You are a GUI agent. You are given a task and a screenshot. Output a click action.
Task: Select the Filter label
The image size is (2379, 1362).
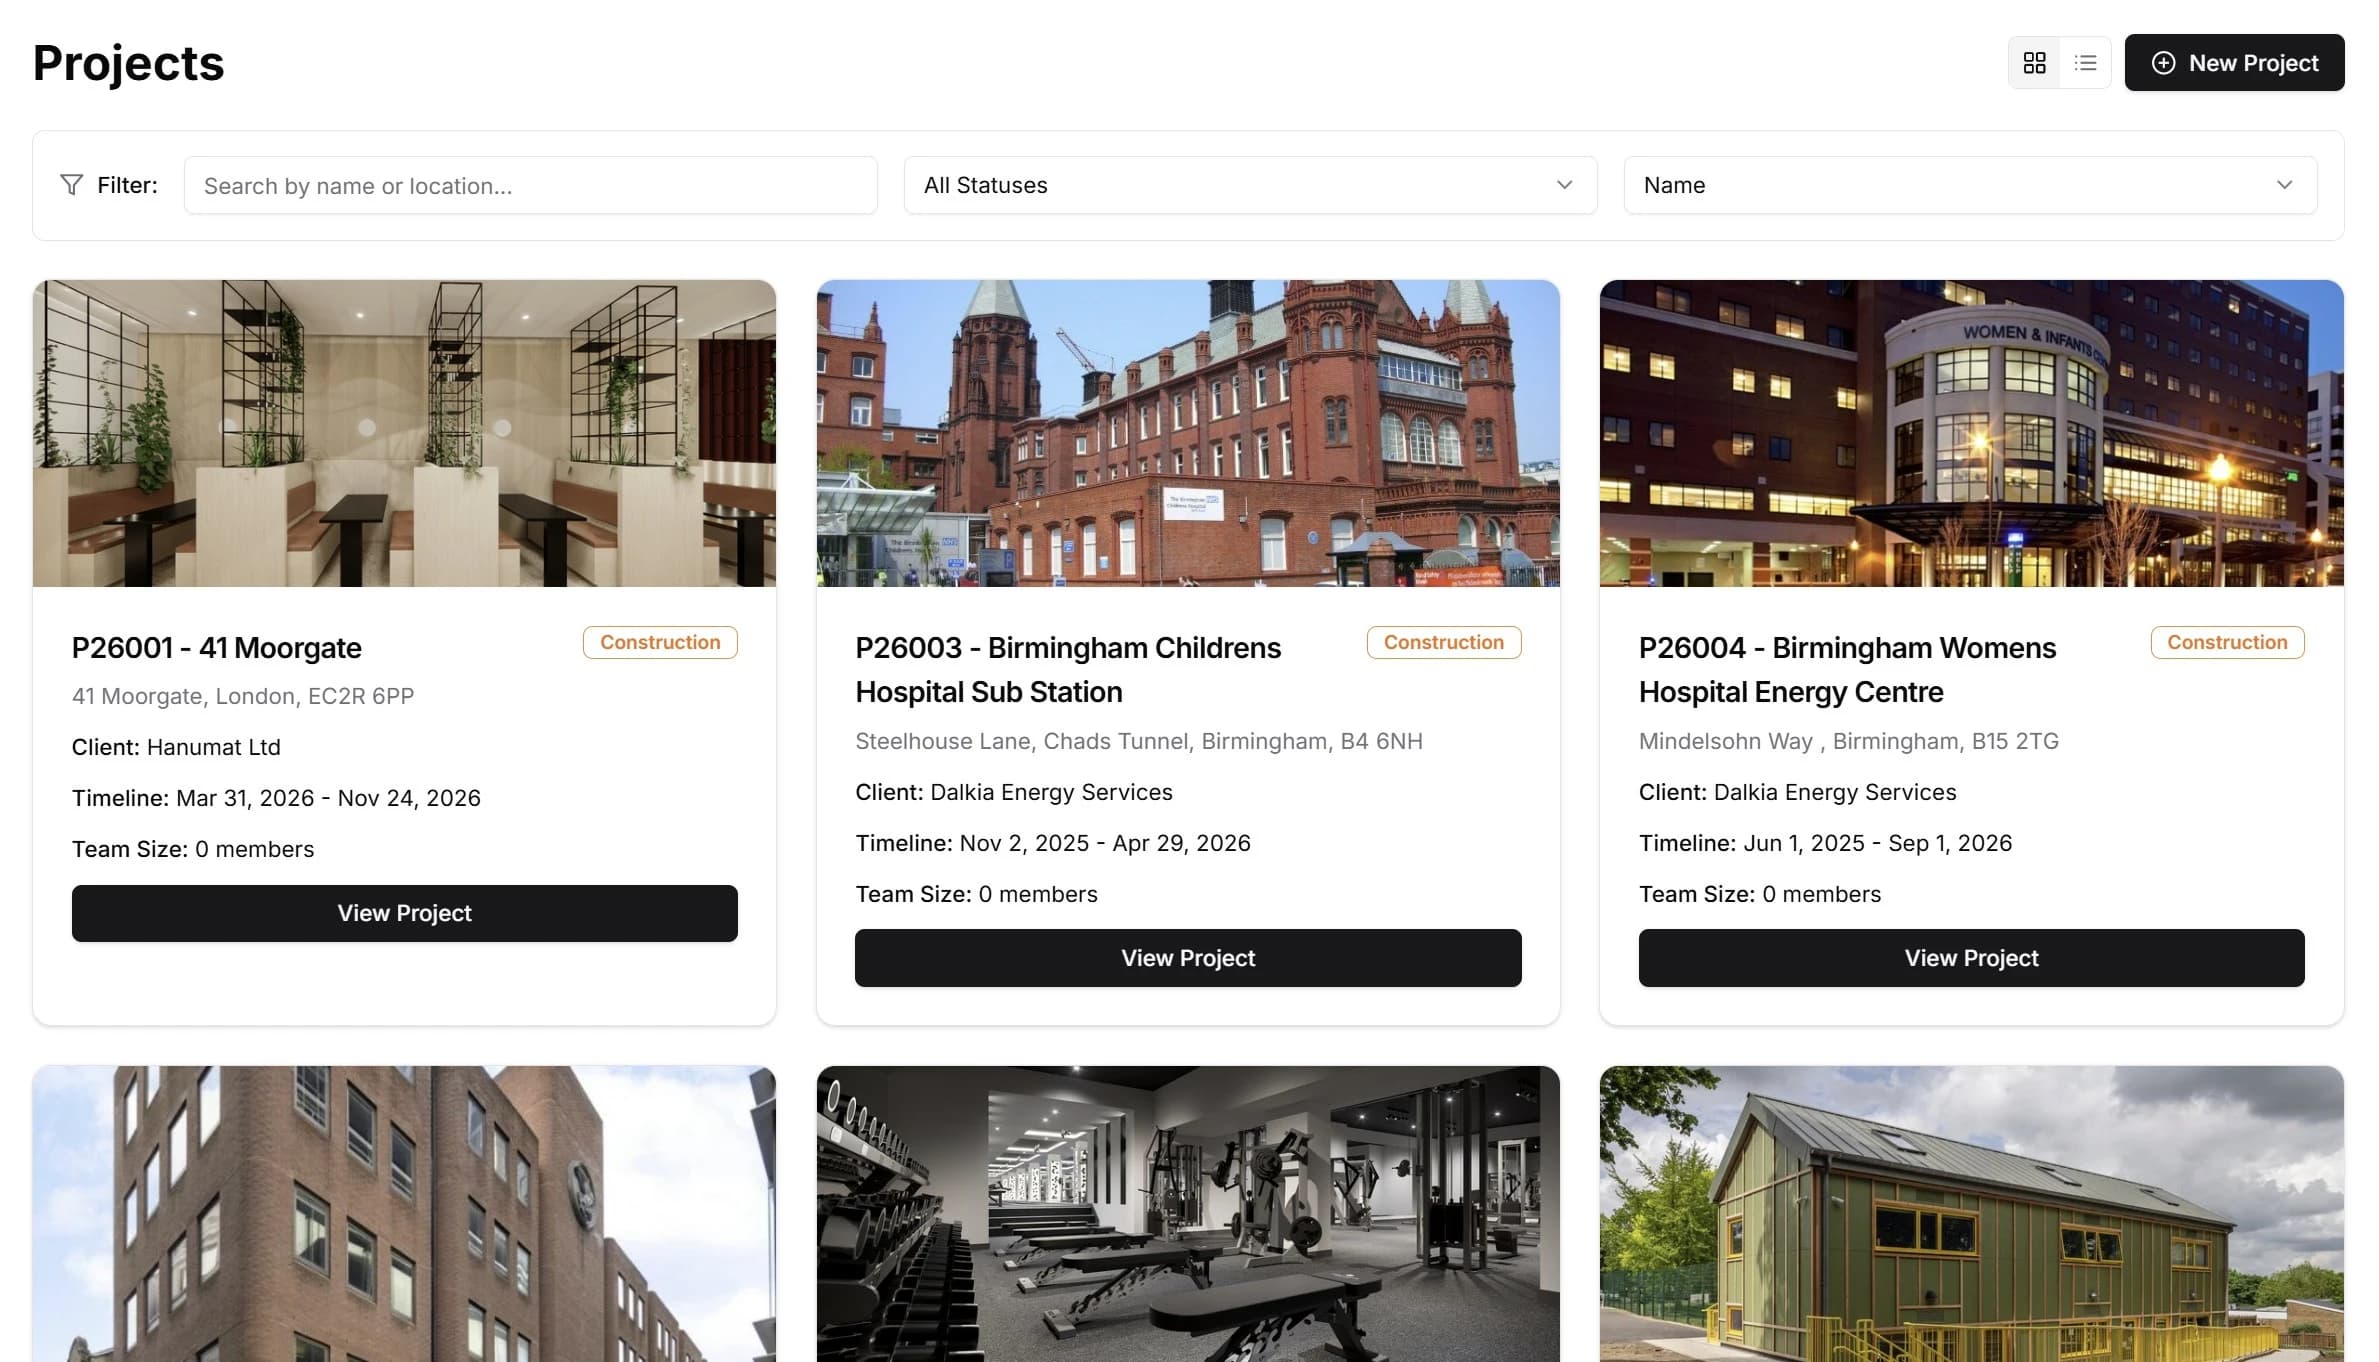click(x=126, y=185)
